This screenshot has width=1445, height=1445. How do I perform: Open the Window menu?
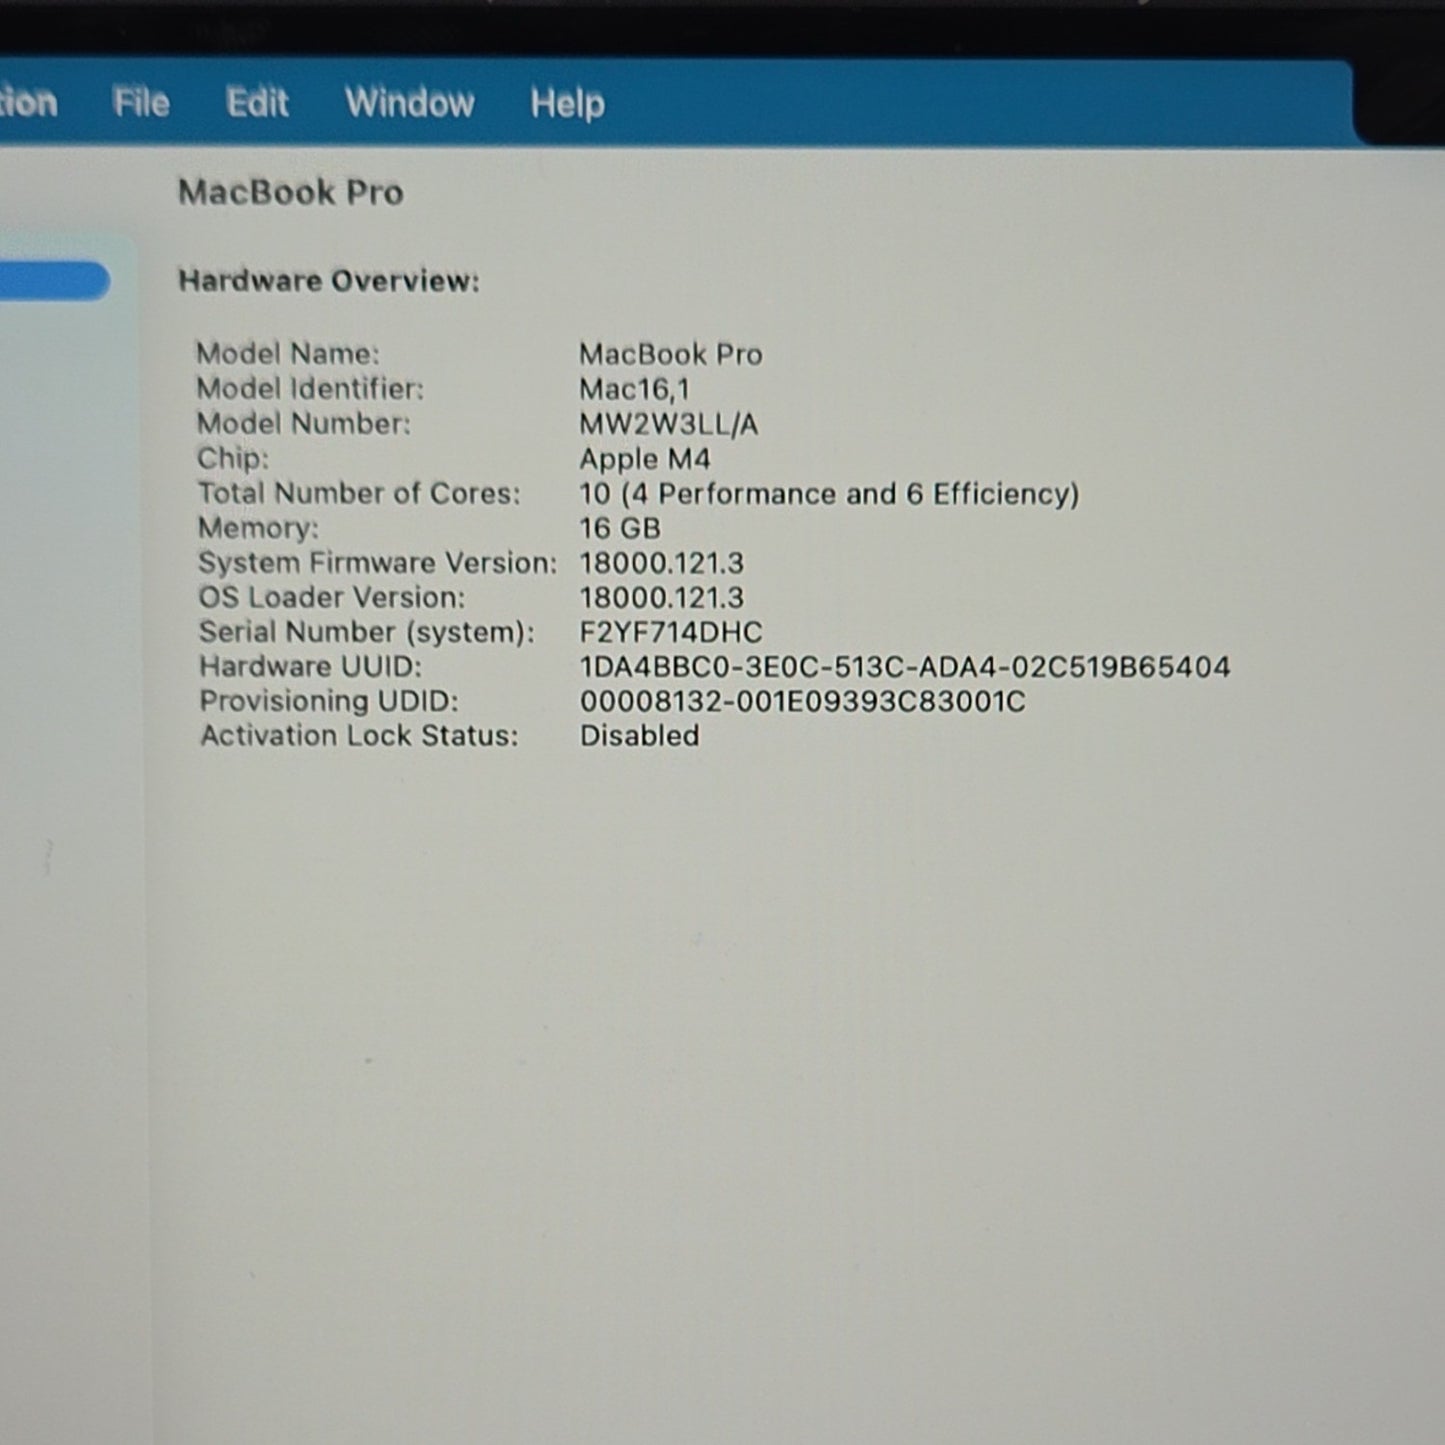409,102
